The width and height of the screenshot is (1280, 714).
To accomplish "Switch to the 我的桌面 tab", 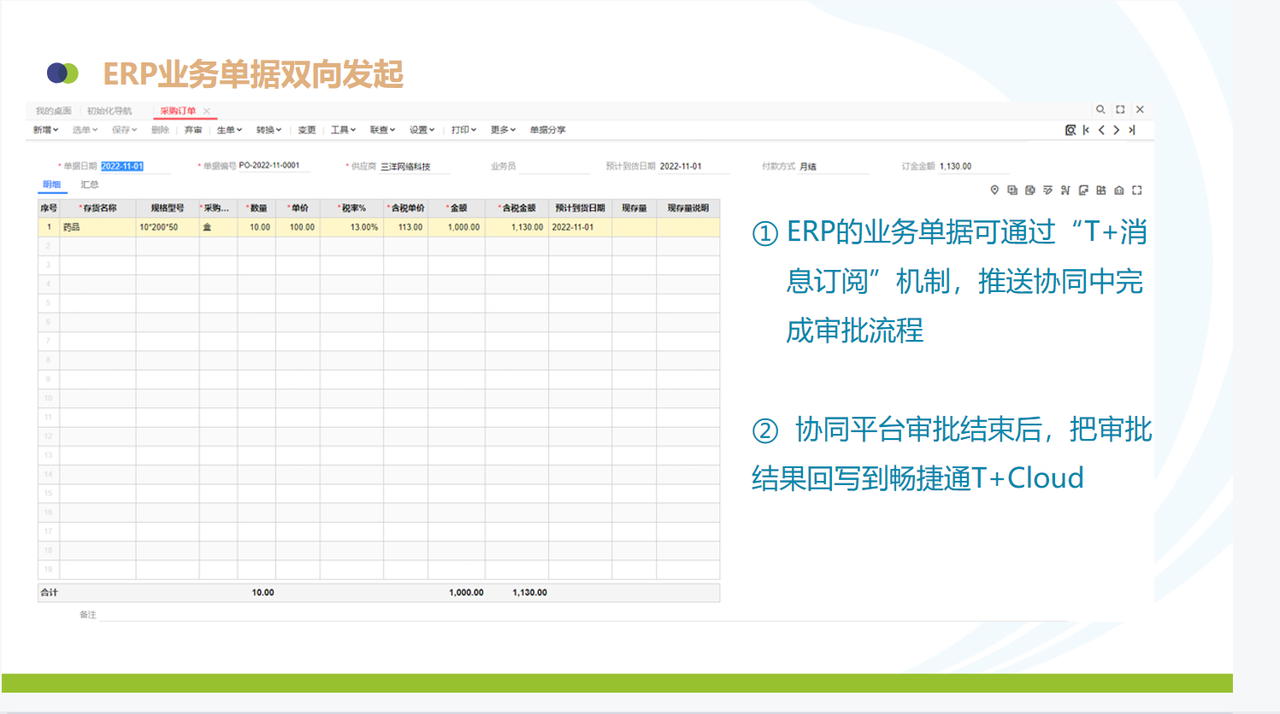I will (x=55, y=111).
